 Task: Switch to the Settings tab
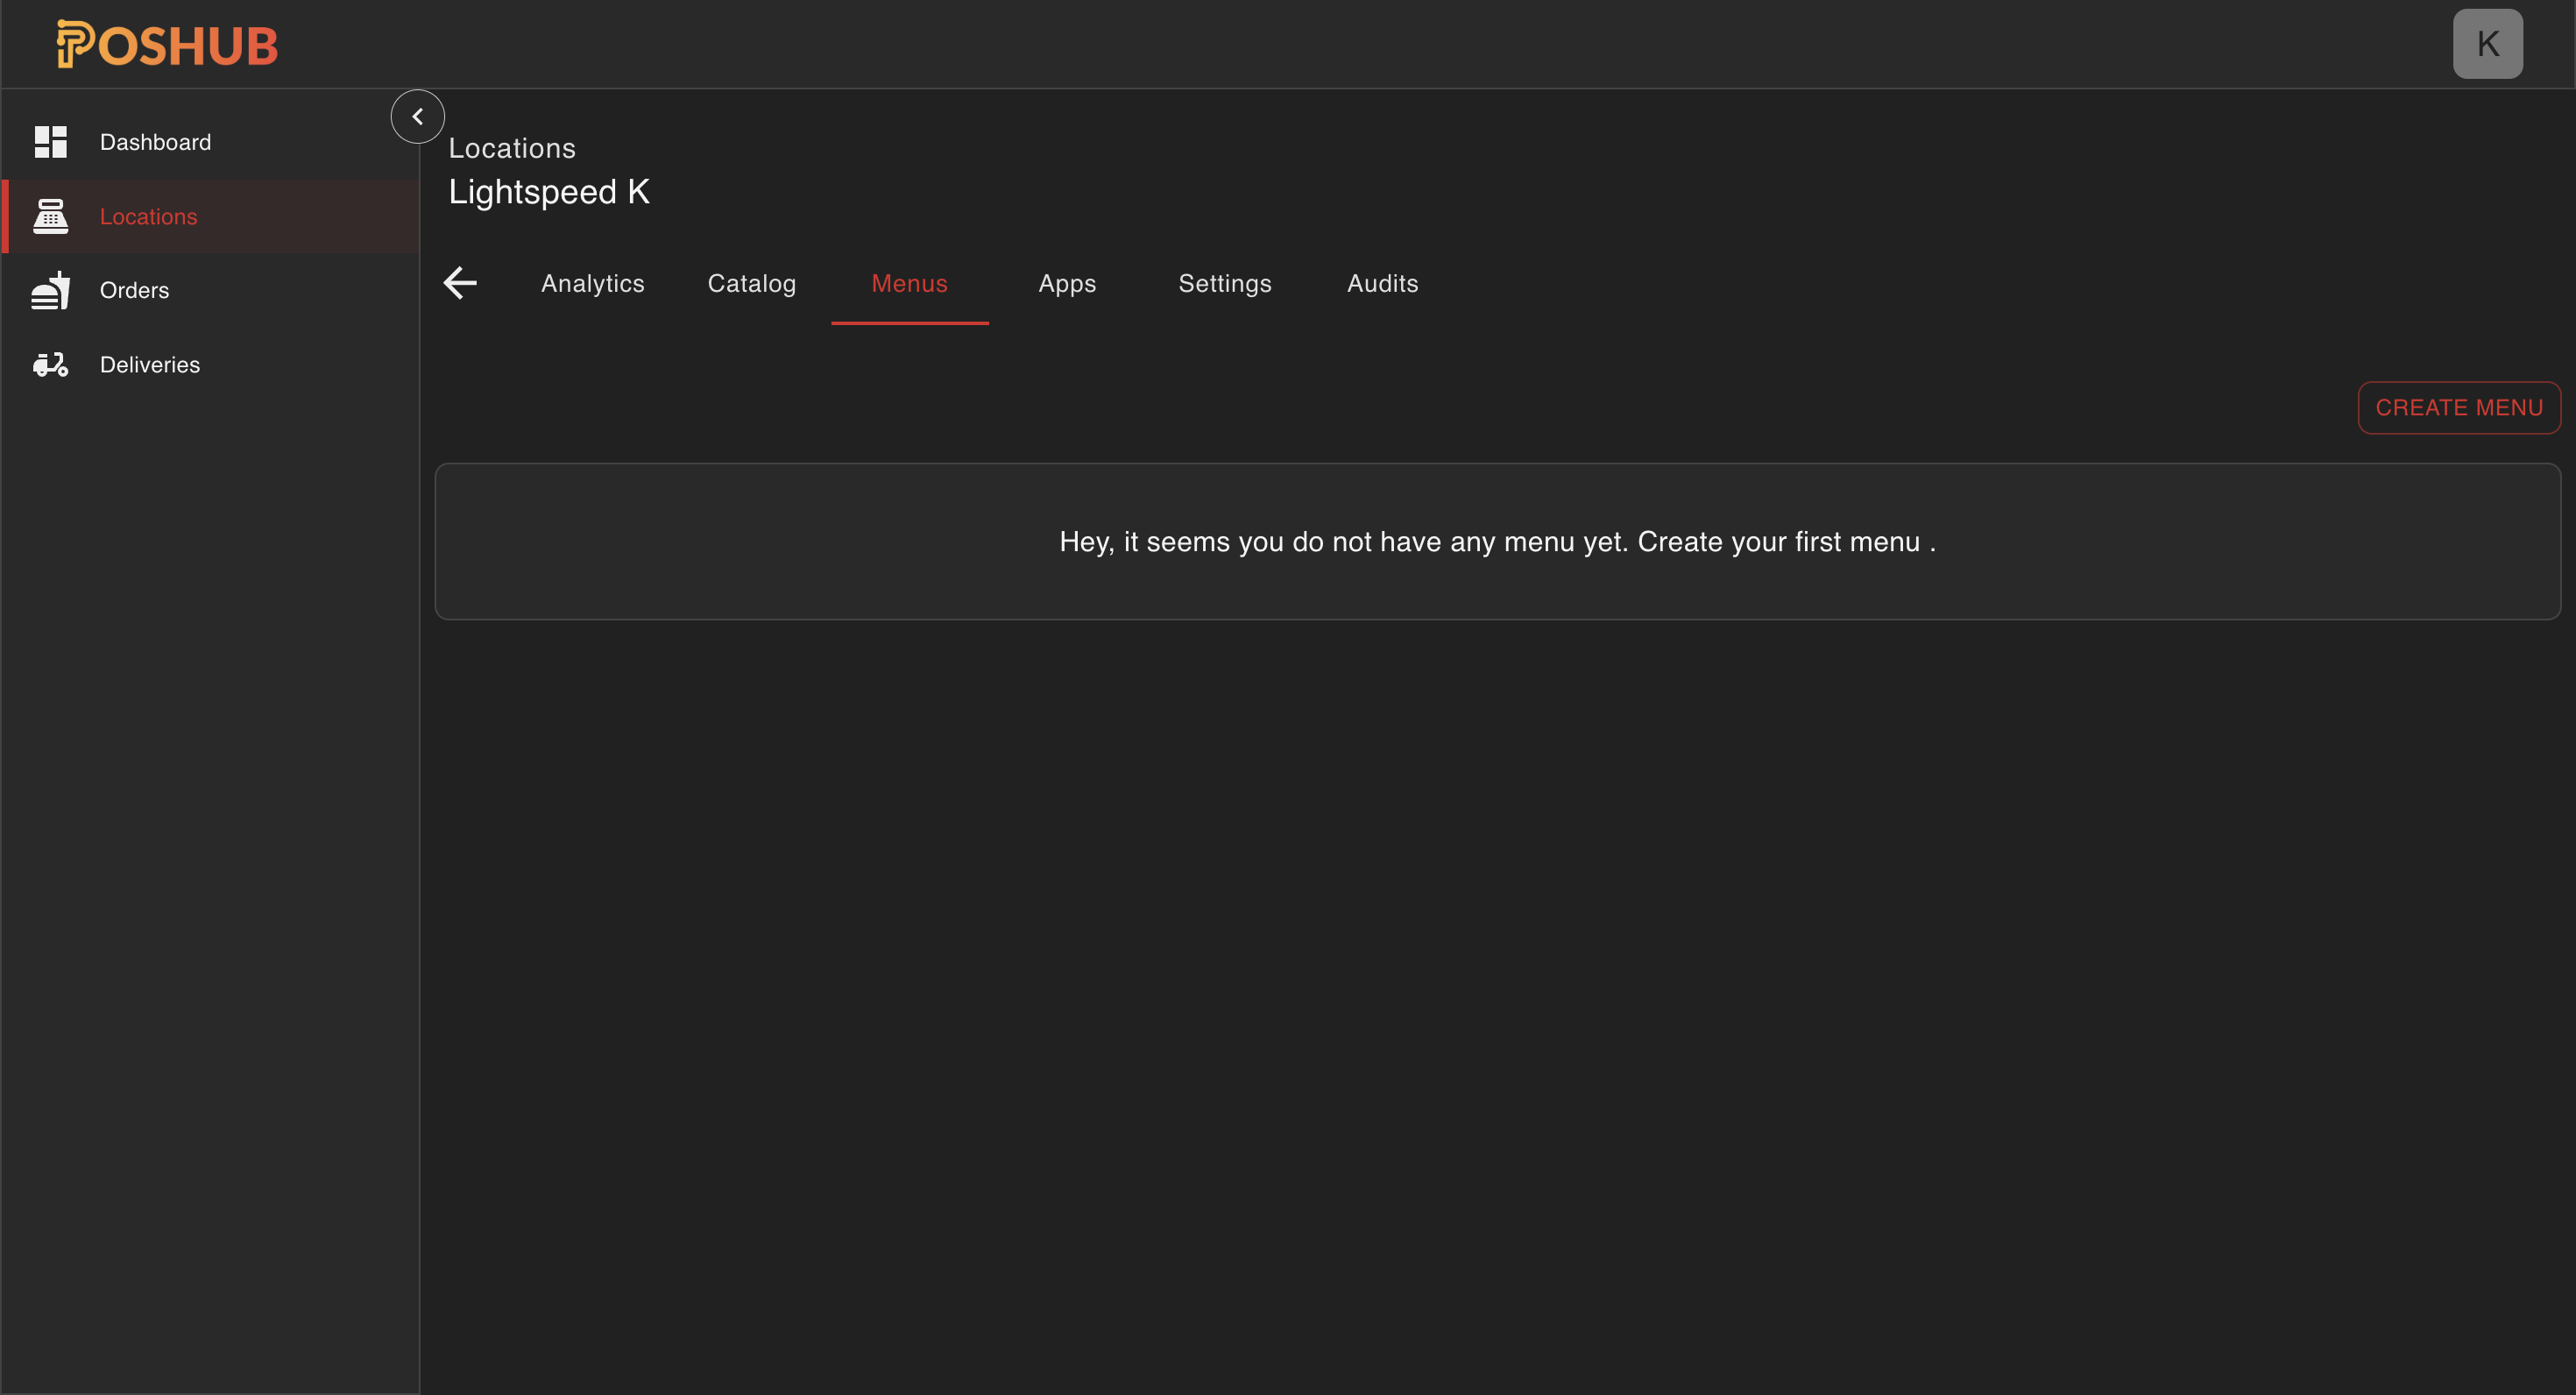point(1224,283)
